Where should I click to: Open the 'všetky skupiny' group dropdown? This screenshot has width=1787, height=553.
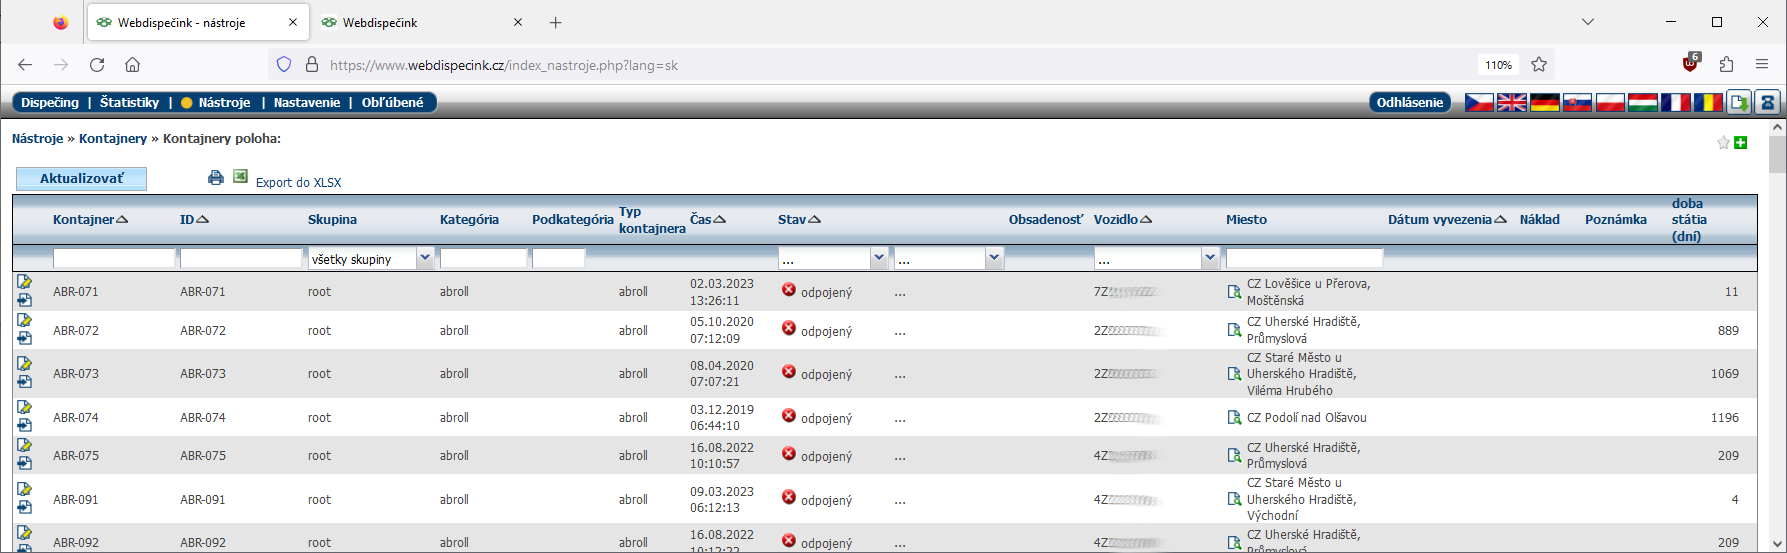point(370,259)
